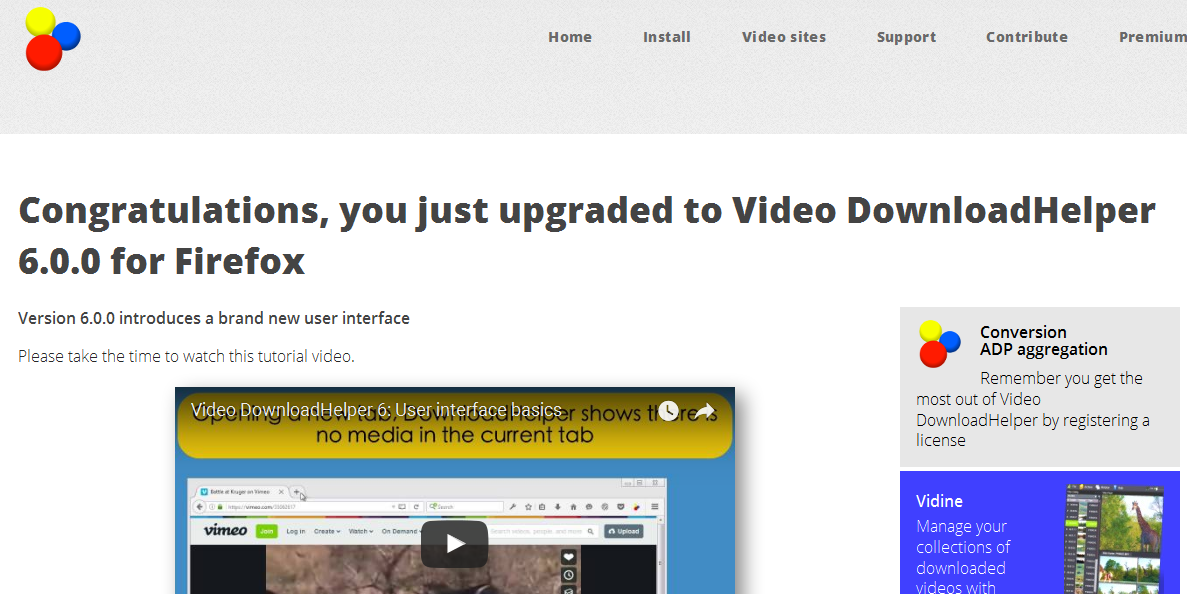
Task: Click the Vidine app screenshot thumbnail
Action: tap(1114, 539)
